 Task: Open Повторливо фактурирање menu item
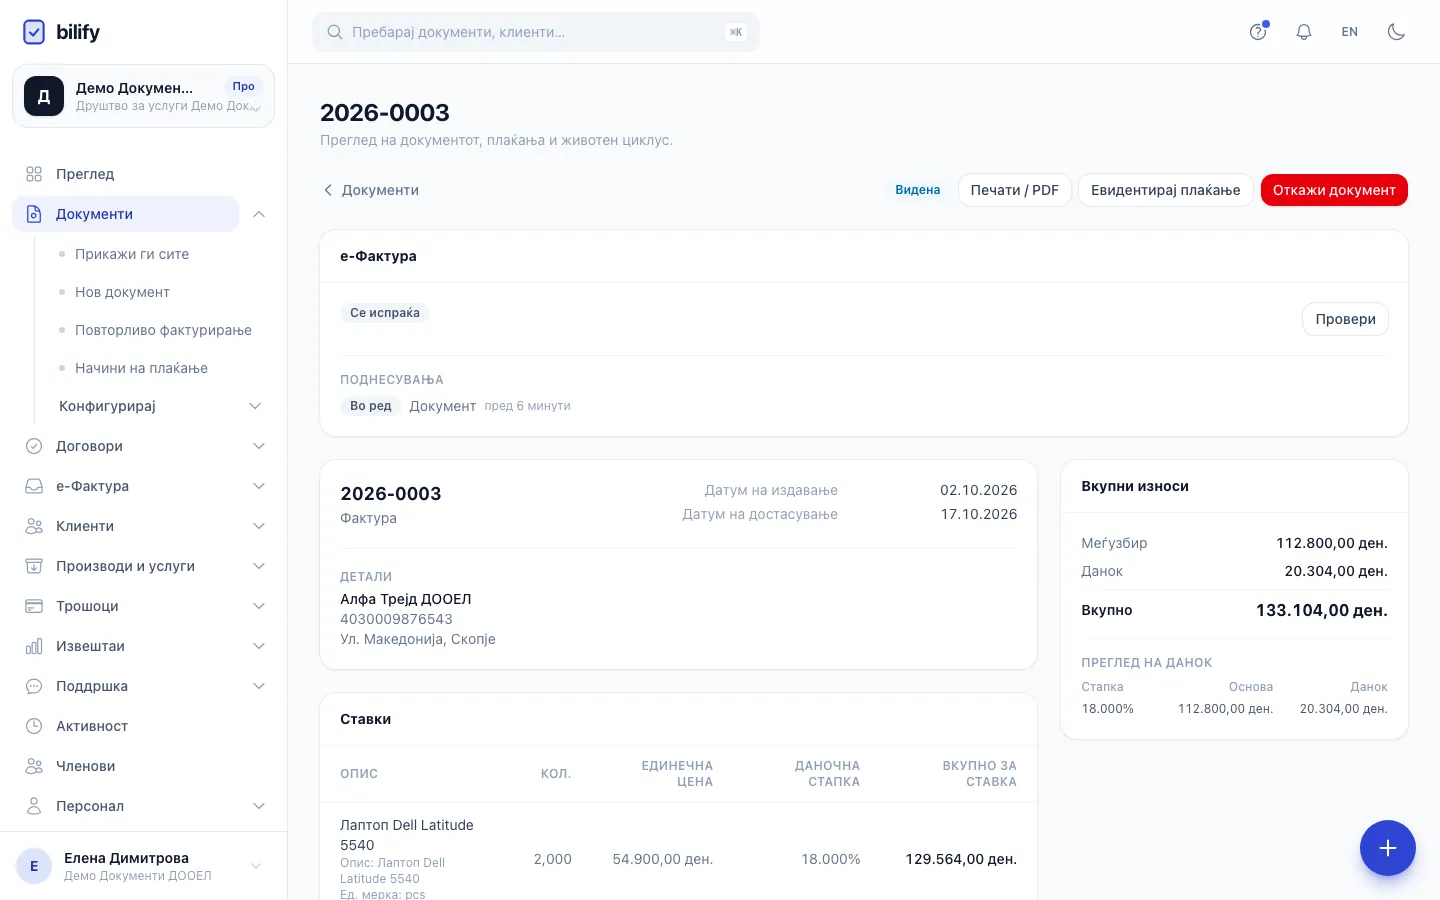click(163, 330)
